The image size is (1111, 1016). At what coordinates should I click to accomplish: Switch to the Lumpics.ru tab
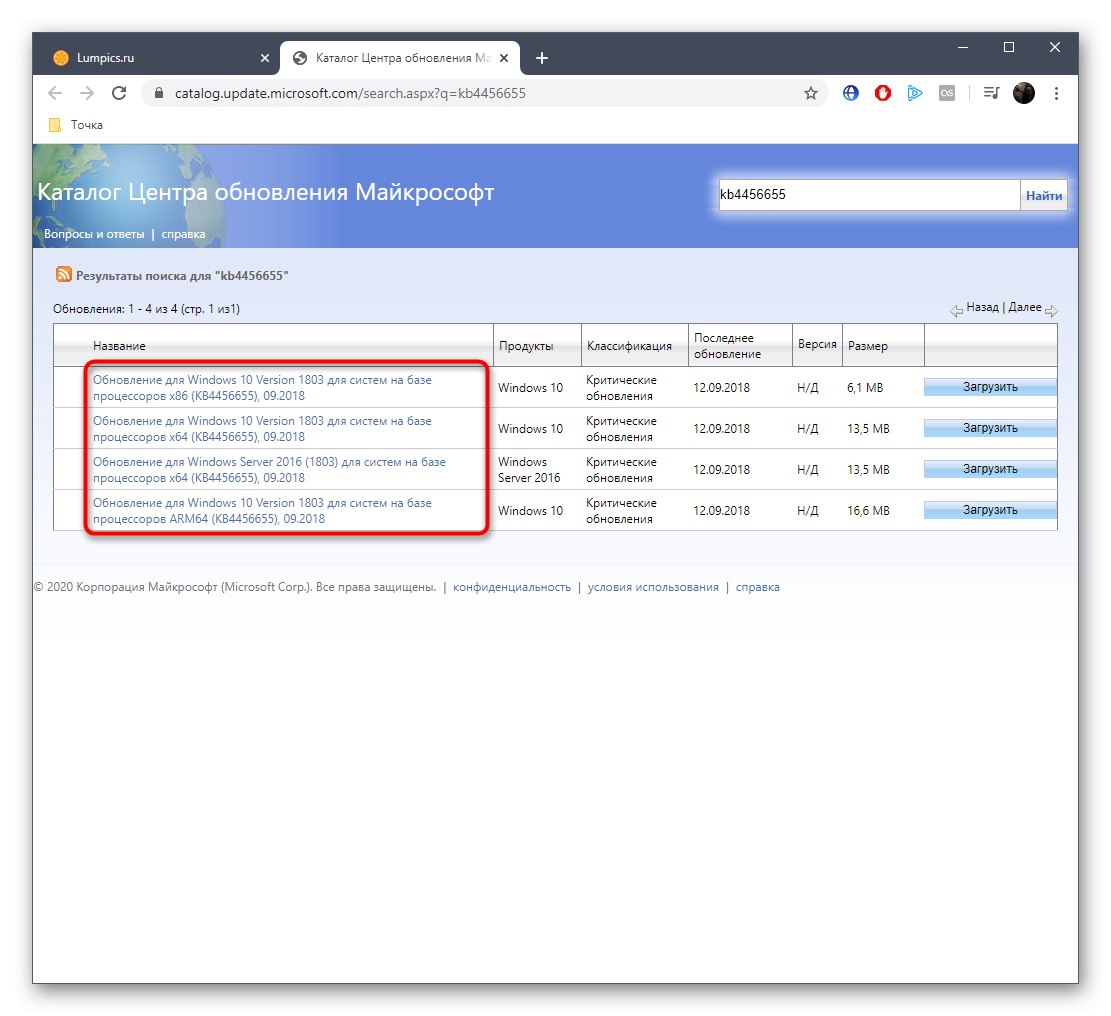(x=156, y=58)
